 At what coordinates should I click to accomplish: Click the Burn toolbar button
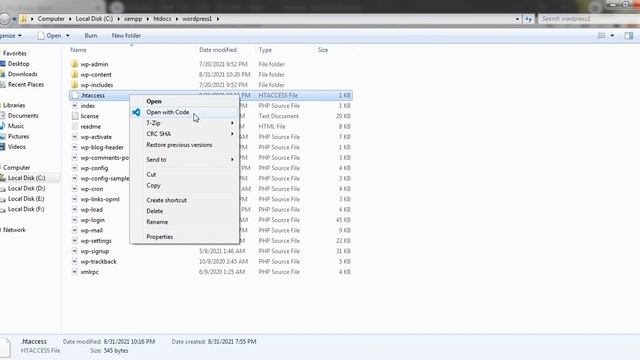click(x=91, y=36)
